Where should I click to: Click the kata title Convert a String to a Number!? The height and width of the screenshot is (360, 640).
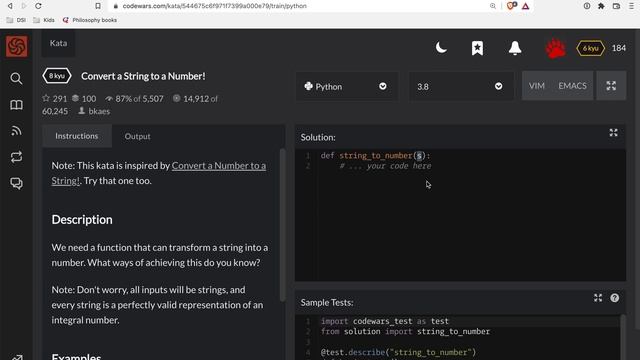coord(143,76)
